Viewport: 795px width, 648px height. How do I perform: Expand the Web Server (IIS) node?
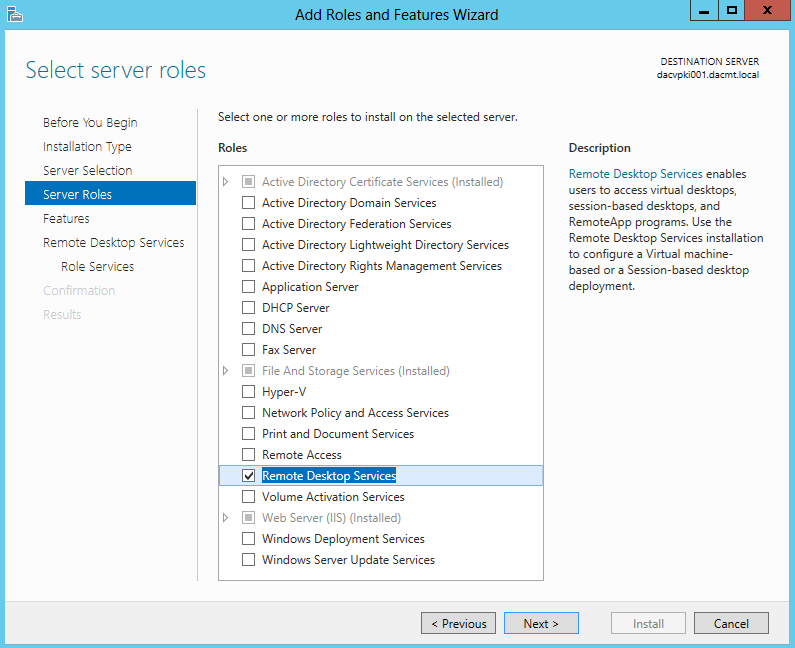coord(226,518)
